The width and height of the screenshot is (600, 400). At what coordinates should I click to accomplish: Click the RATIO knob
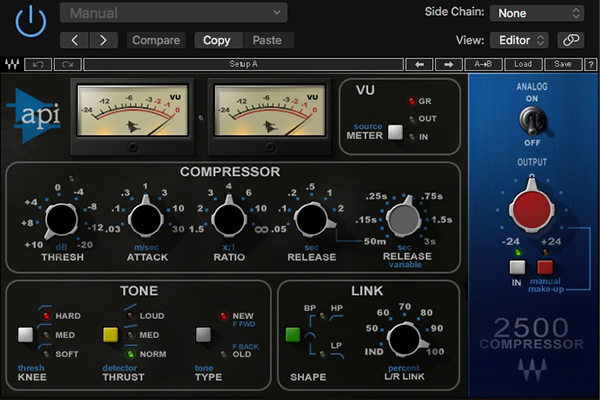point(229,219)
